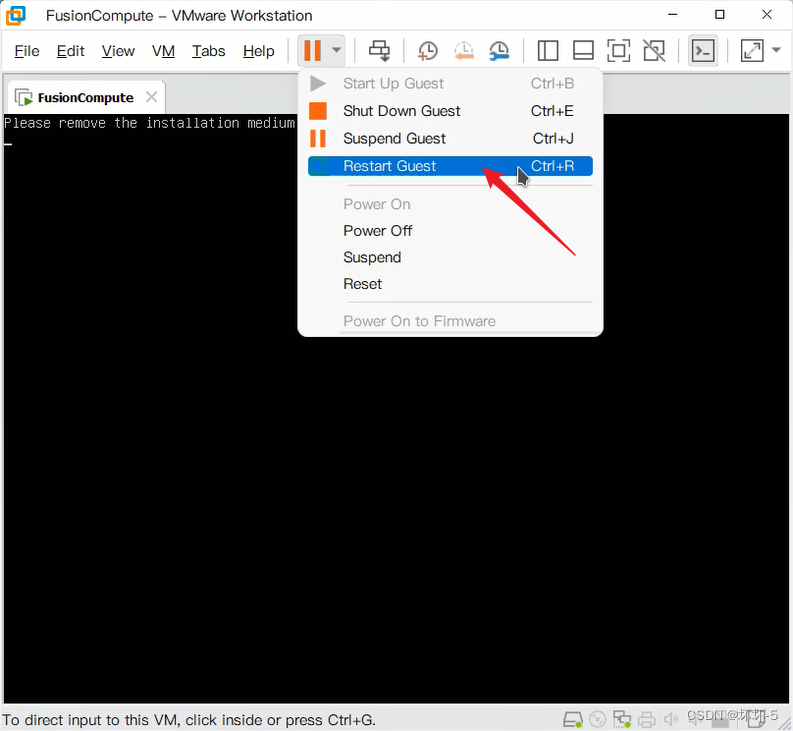This screenshot has height=731, width=793.
Task: Click the stretch guest display icon
Action: [x=752, y=51]
